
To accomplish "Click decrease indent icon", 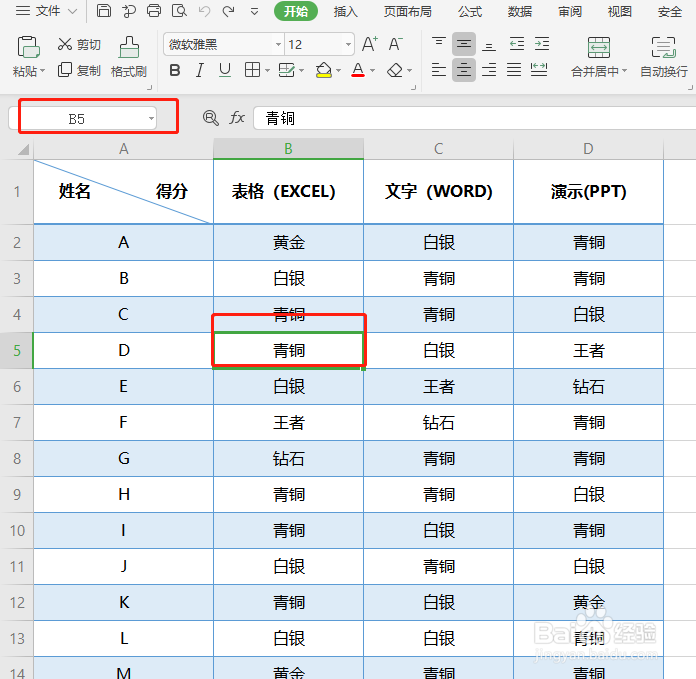I will (x=517, y=44).
